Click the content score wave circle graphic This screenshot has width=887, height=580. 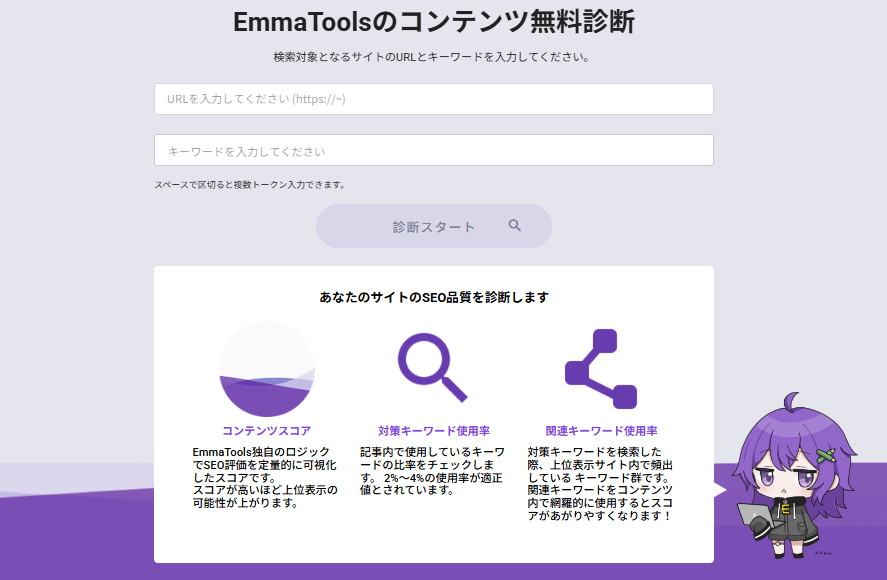(x=267, y=370)
